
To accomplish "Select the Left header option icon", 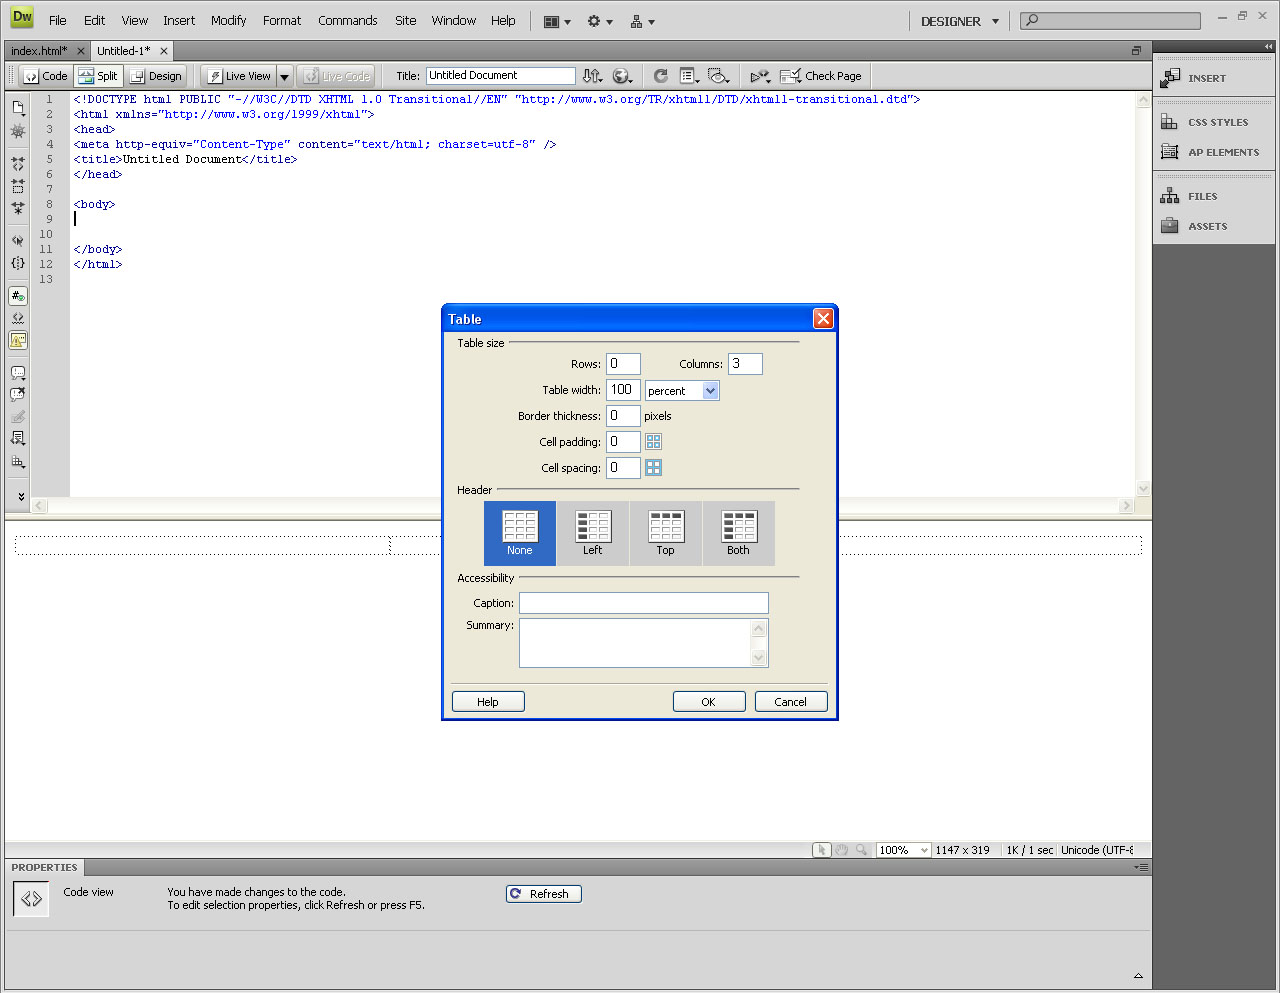I will (x=593, y=526).
